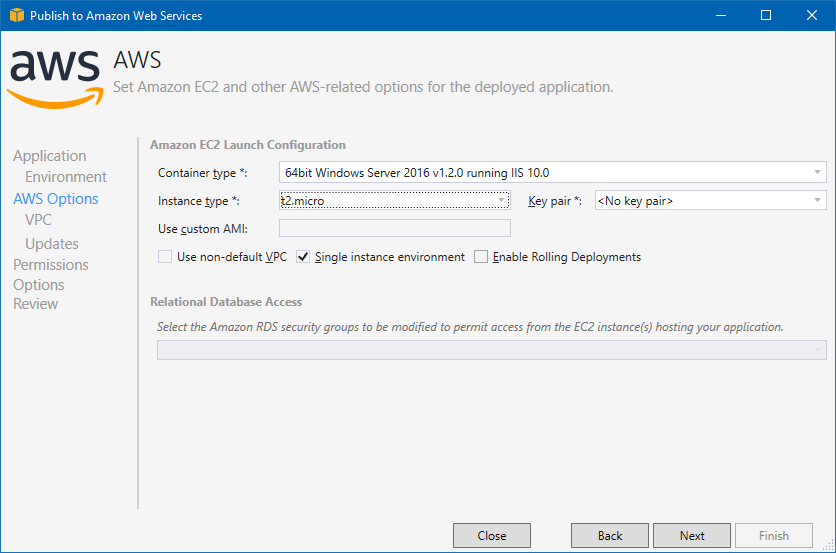Enable Rolling Deployments checkbox
The image size is (836, 553).
coord(481,257)
